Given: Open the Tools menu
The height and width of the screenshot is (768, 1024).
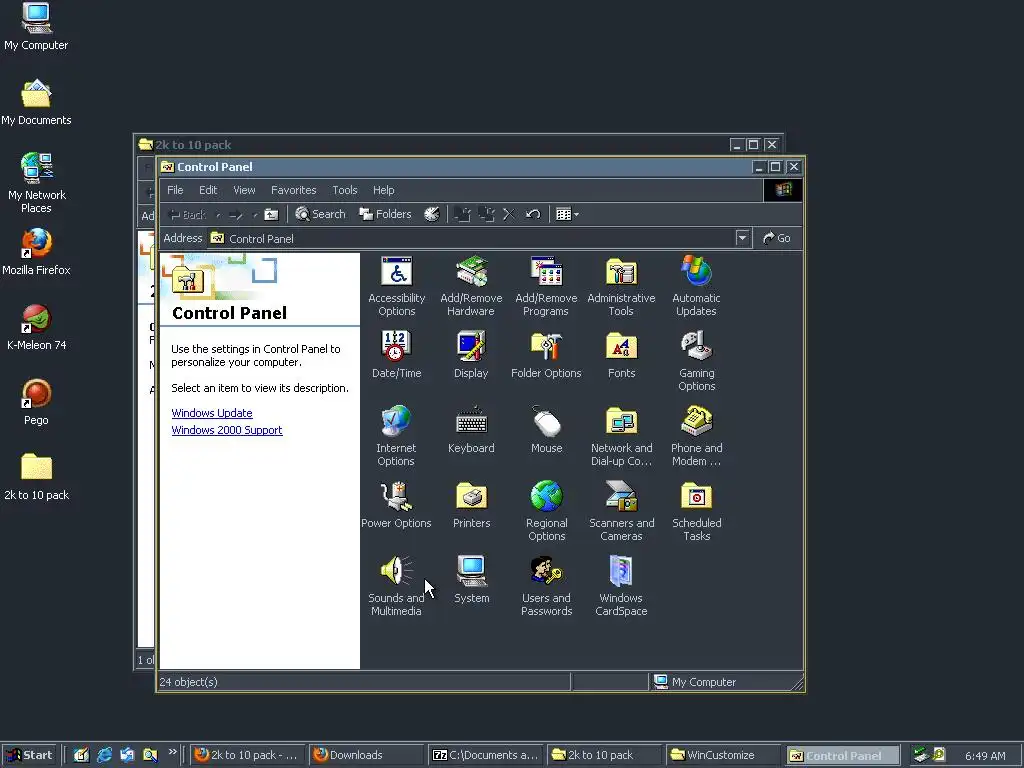Looking at the screenshot, I should (x=344, y=190).
